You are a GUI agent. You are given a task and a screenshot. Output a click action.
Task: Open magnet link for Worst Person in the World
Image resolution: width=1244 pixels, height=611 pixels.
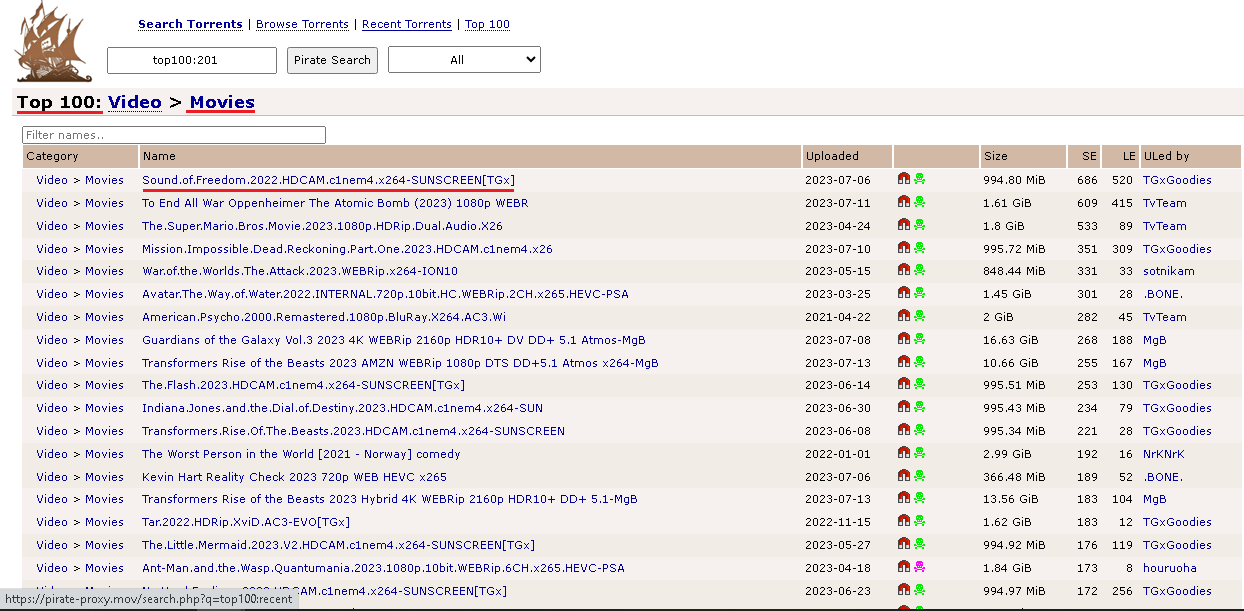pyautogui.click(x=904, y=453)
